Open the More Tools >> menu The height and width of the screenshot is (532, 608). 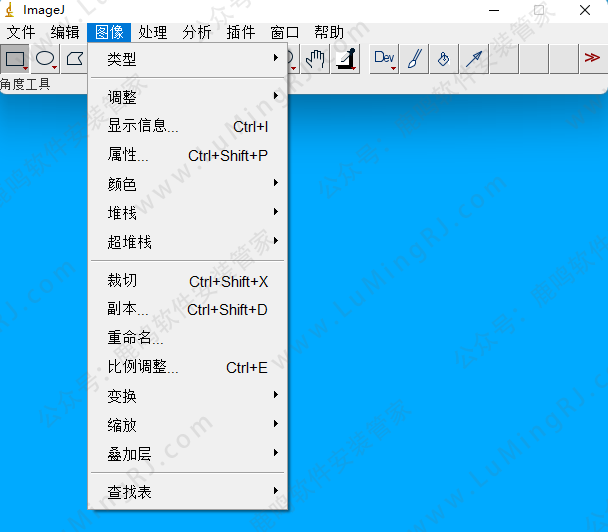pos(592,59)
